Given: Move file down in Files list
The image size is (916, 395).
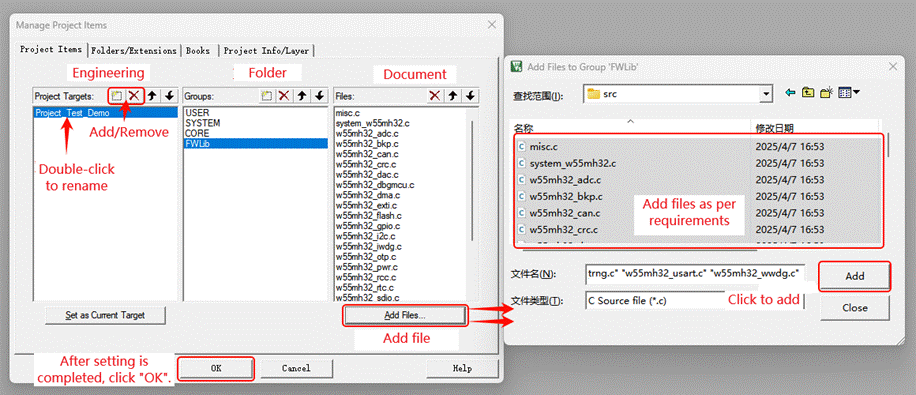Looking at the screenshot, I should point(470,96).
